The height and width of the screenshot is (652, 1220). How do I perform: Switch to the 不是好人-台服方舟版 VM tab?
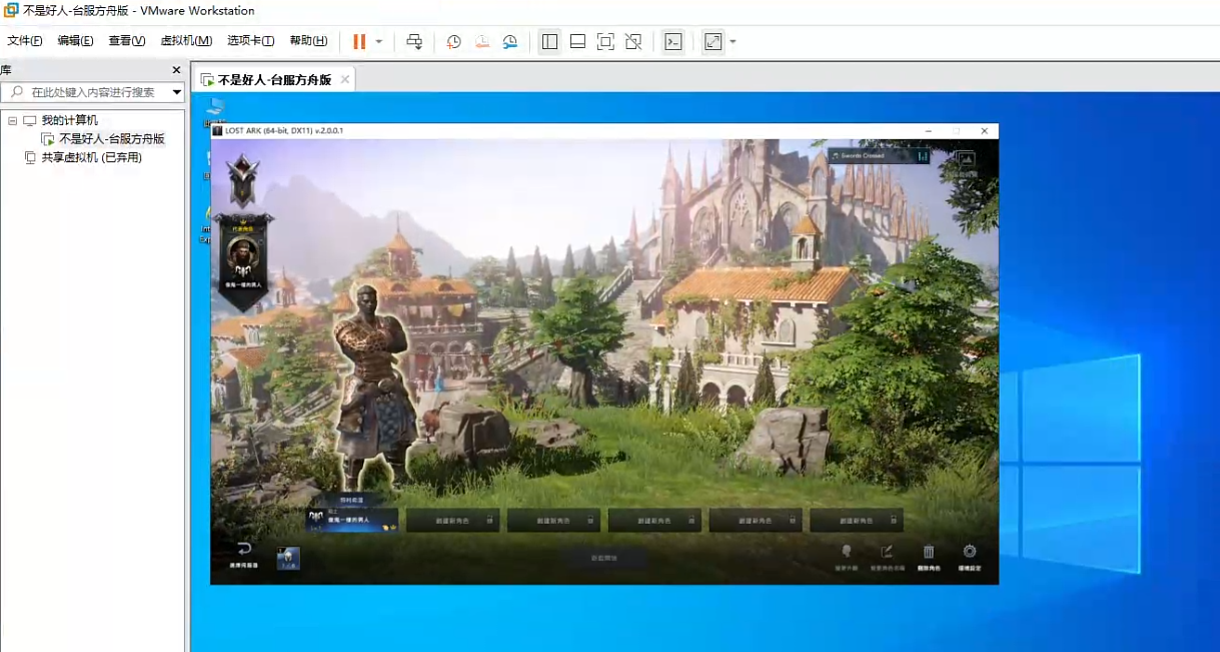[274, 79]
